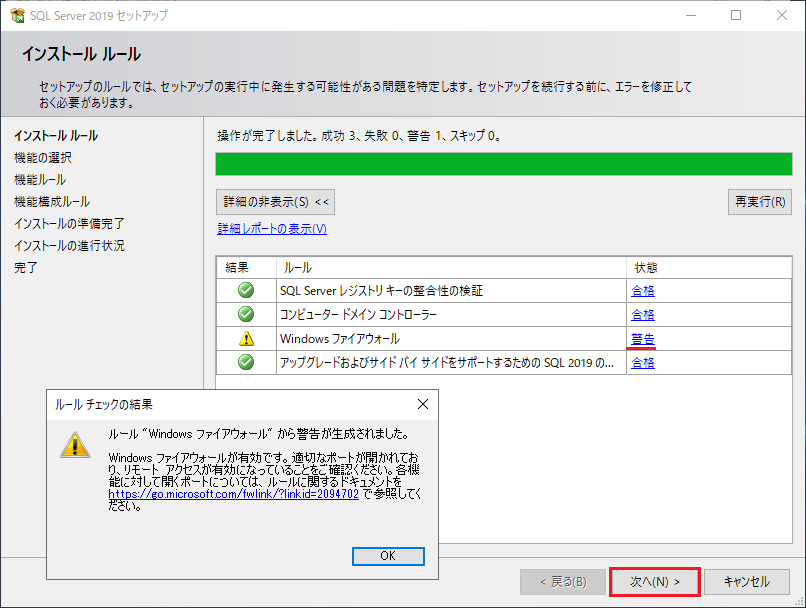This screenshot has height=608, width=806.
Task: Open the go.microsoft.com fwlink URL
Action: [233, 494]
